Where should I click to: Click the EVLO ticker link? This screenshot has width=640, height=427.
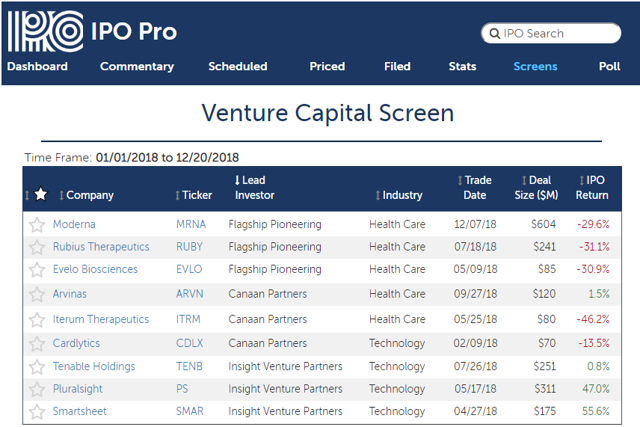tap(189, 269)
